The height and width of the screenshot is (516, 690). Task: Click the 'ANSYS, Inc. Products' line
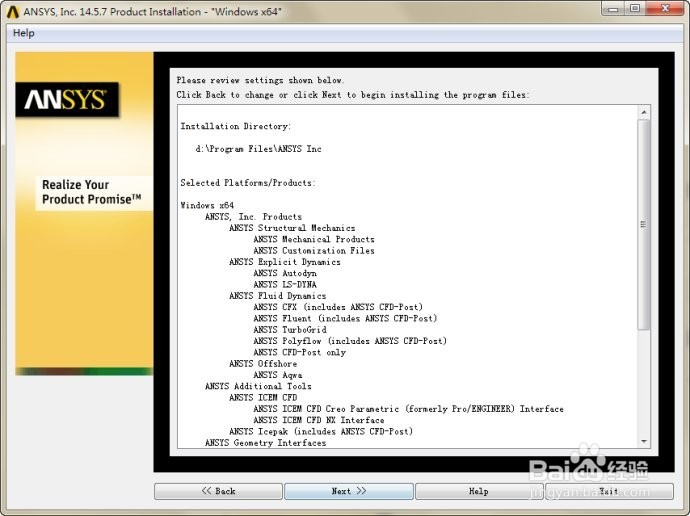[253, 217]
